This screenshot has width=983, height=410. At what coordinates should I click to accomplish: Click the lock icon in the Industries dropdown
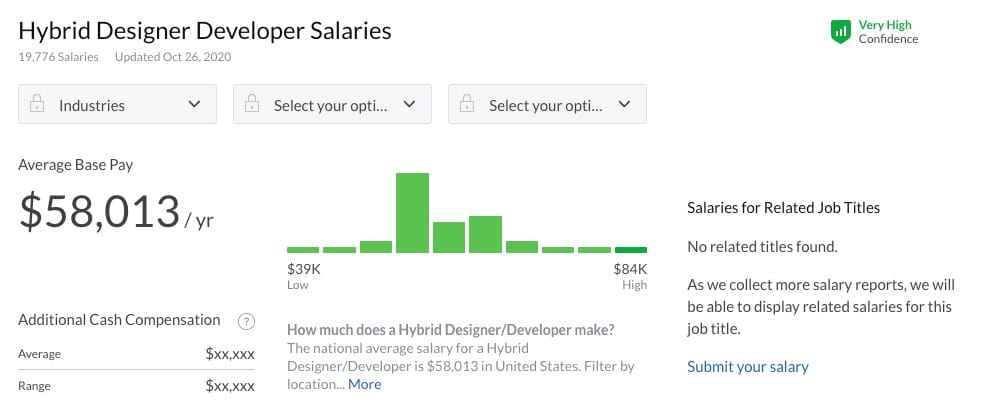point(37,105)
